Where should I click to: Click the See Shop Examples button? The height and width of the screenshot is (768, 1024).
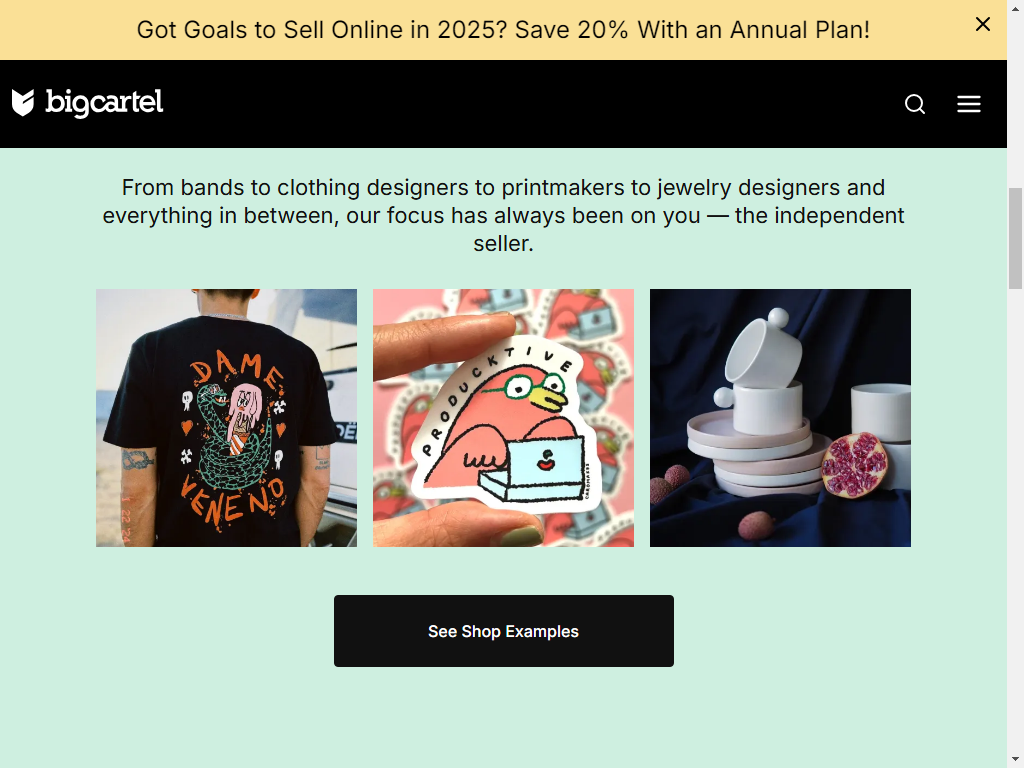[x=504, y=631]
